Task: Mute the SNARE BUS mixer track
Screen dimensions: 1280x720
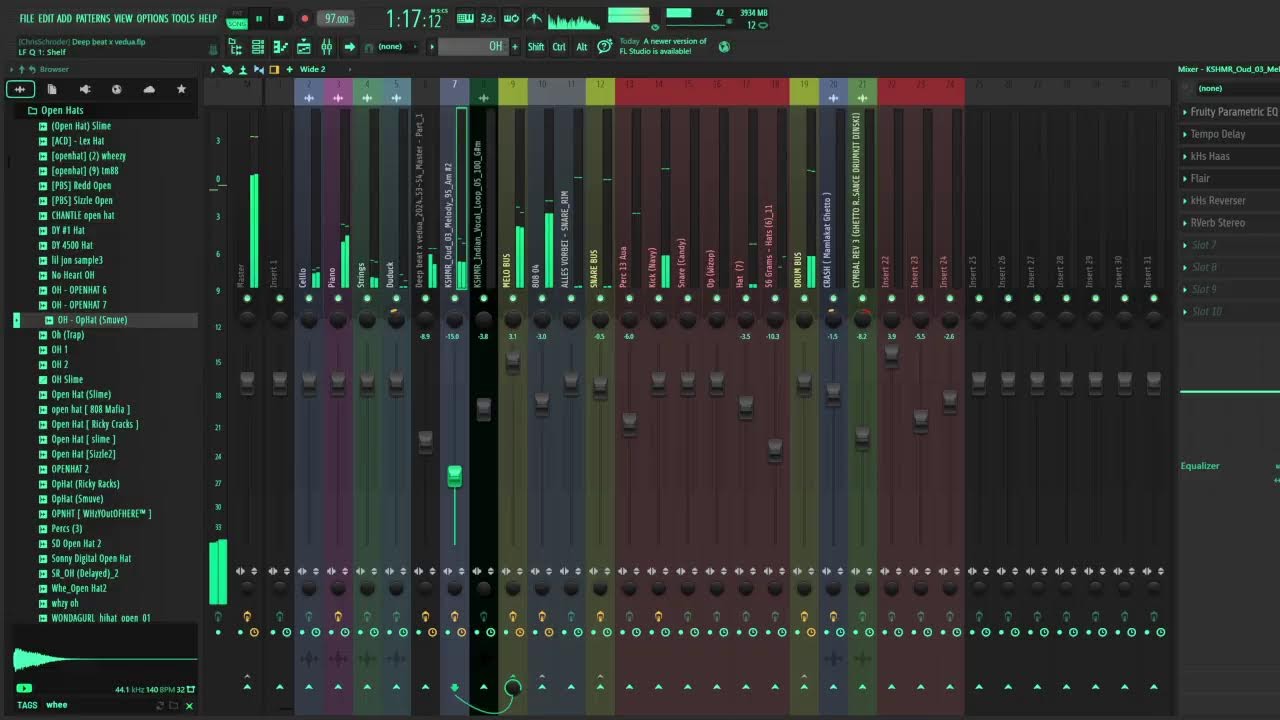Action: (x=600, y=298)
